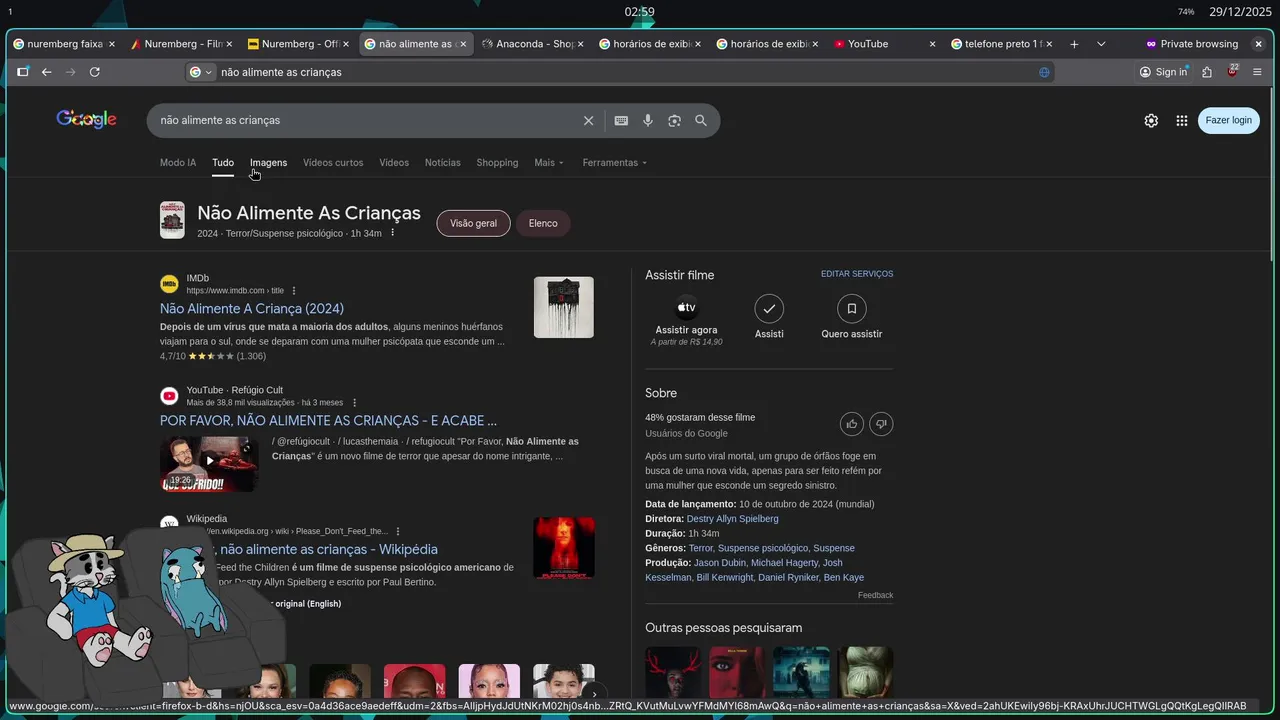This screenshot has width=1280, height=720.
Task: Click EDITAR SERVIÇOS link
Action: (x=857, y=274)
